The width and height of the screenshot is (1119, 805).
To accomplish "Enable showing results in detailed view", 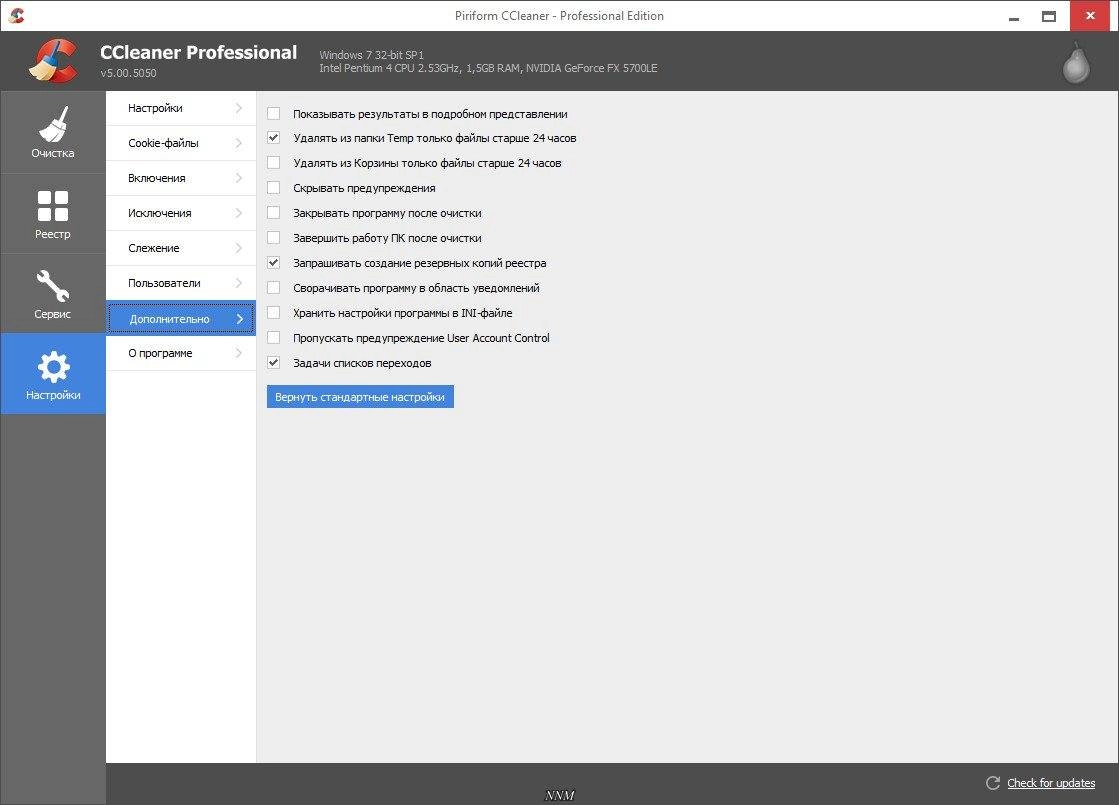I will (273, 113).
